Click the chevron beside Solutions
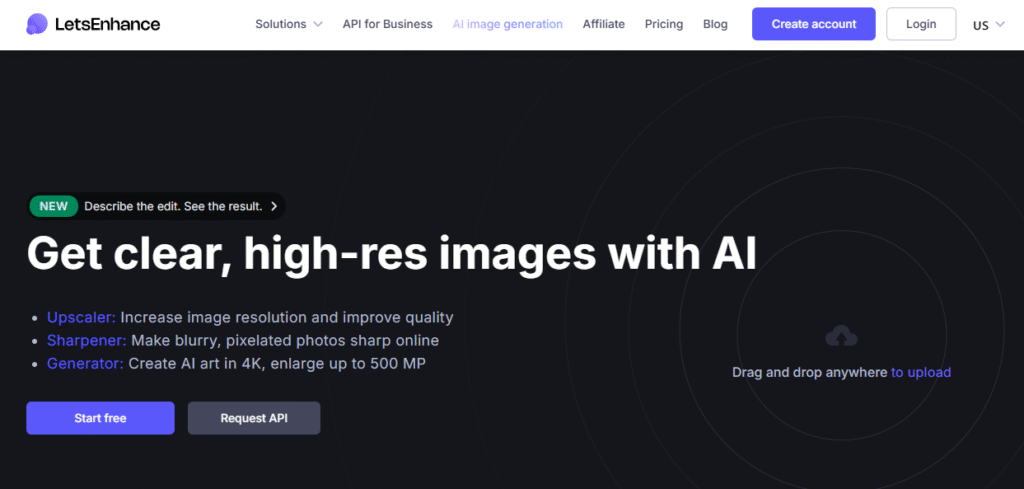 click(x=317, y=24)
